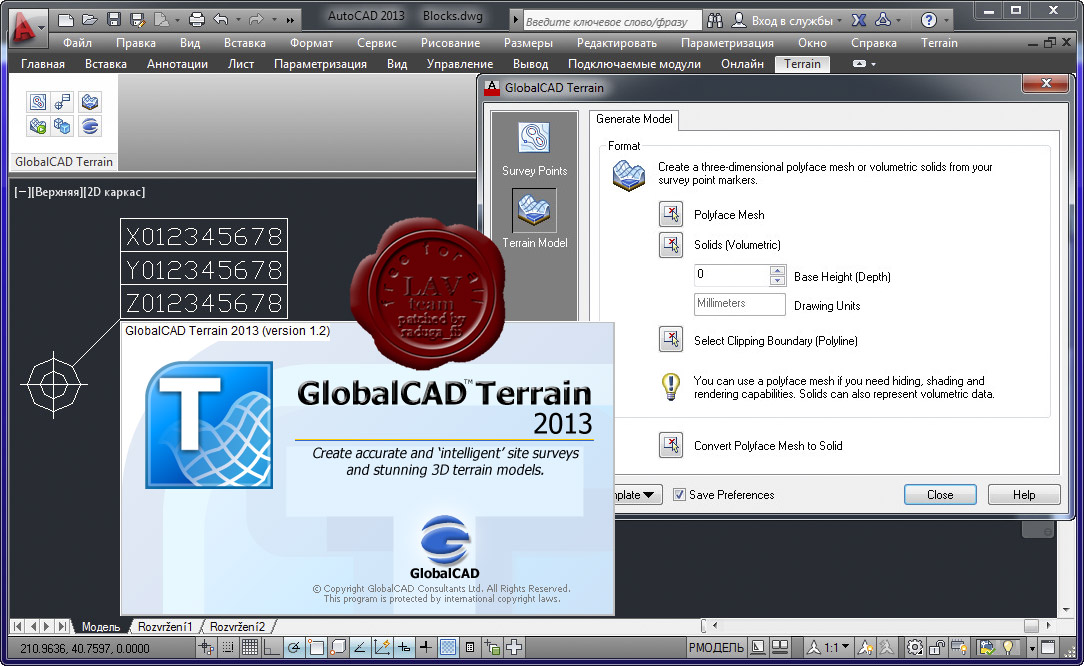Search with binoculars icon
1084x666 pixels.
(715, 21)
